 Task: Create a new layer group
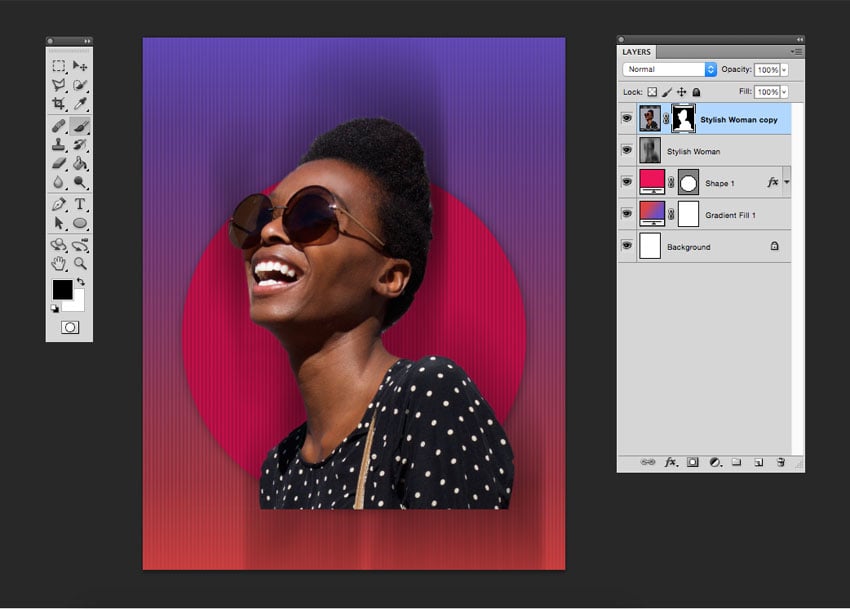[736, 462]
